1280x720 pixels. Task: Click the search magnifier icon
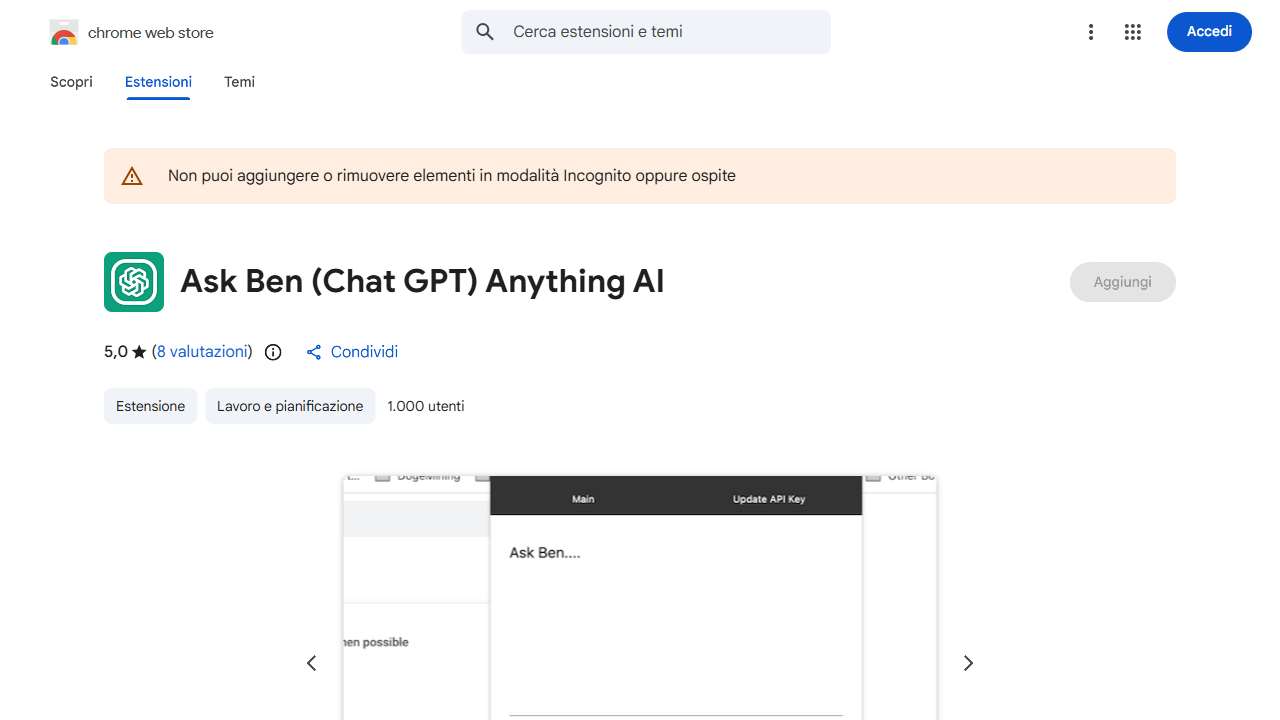tap(484, 31)
